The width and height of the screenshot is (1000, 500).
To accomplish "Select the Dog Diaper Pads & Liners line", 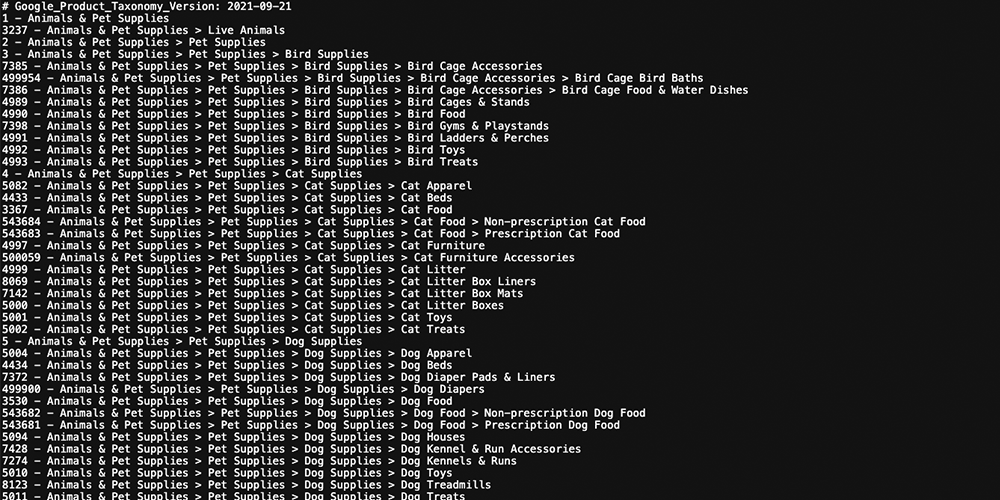I will tap(278, 378).
